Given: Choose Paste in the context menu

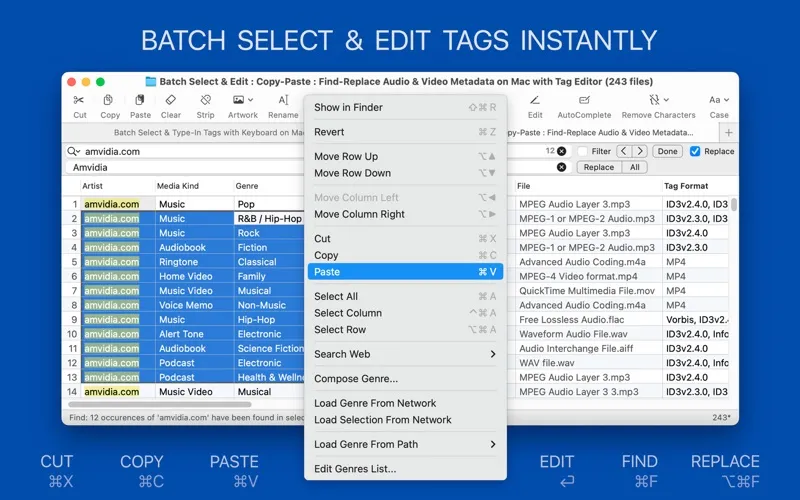Looking at the screenshot, I should (x=405, y=272).
